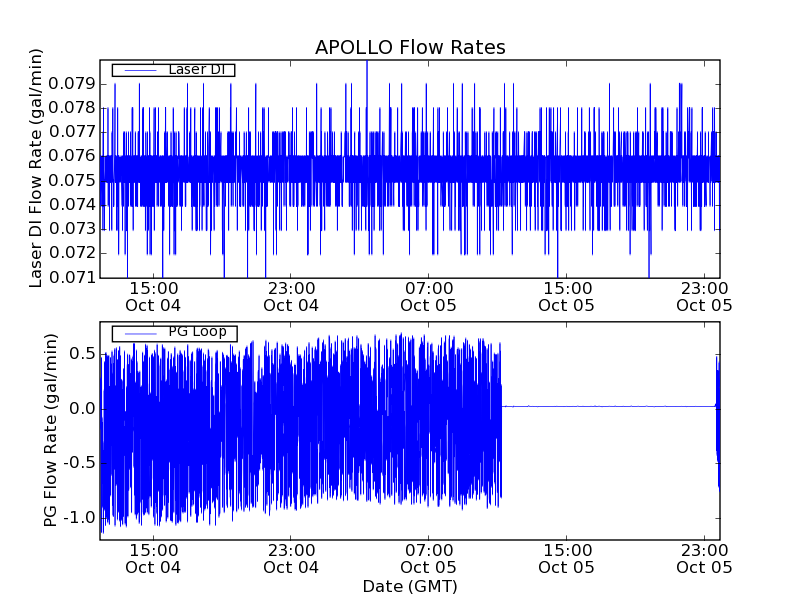Click "23:00 Oct 04" under the Laser DI plot
The height and width of the screenshot is (600, 800).
click(x=291, y=297)
